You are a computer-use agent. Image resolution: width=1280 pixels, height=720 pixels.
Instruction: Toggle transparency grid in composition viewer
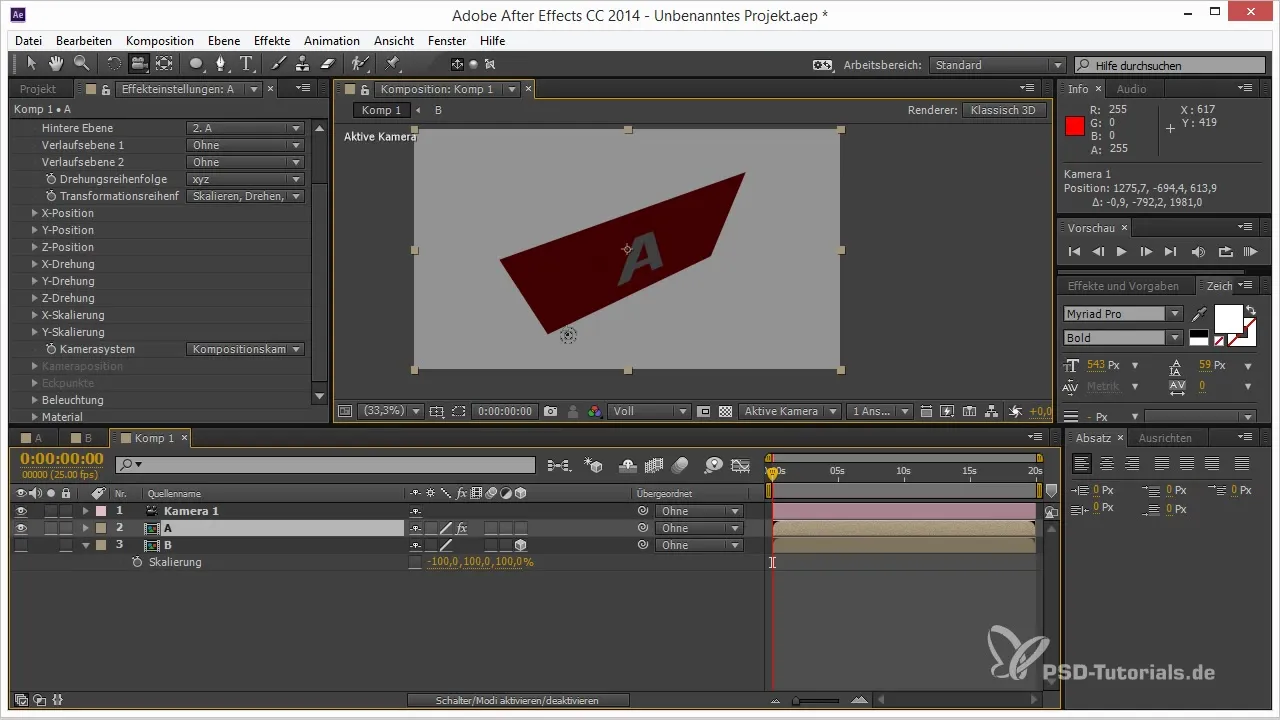tap(726, 411)
